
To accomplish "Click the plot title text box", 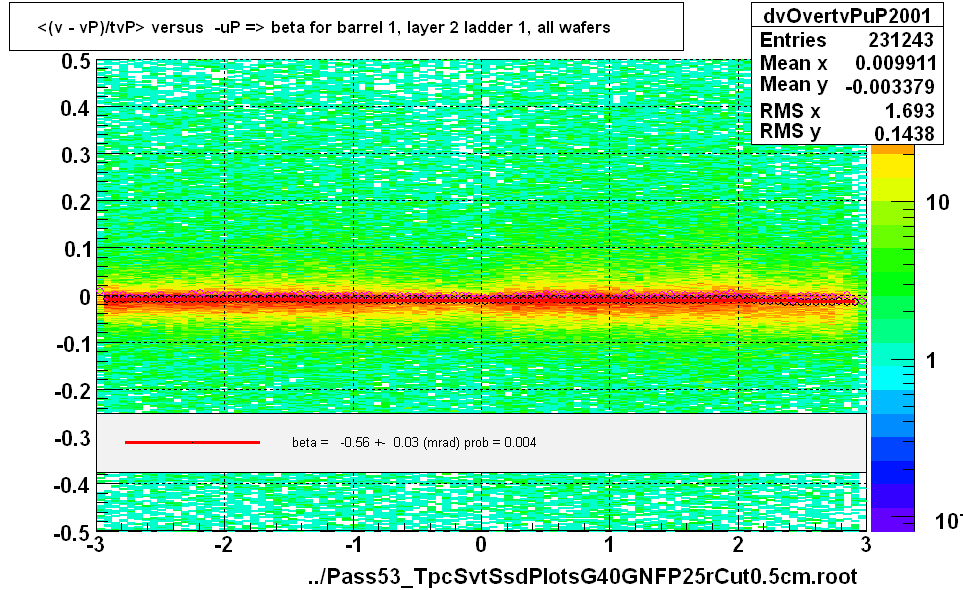I will click(x=346, y=27).
